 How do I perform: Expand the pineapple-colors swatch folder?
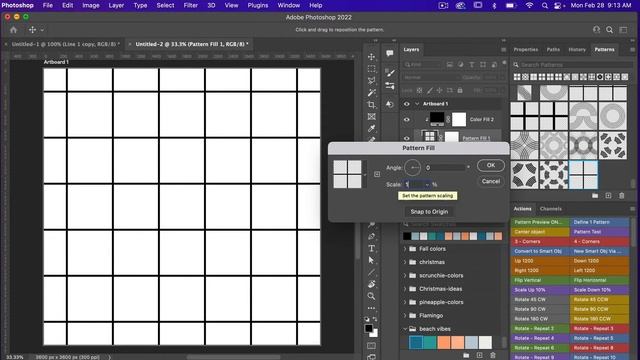[x=405, y=302]
